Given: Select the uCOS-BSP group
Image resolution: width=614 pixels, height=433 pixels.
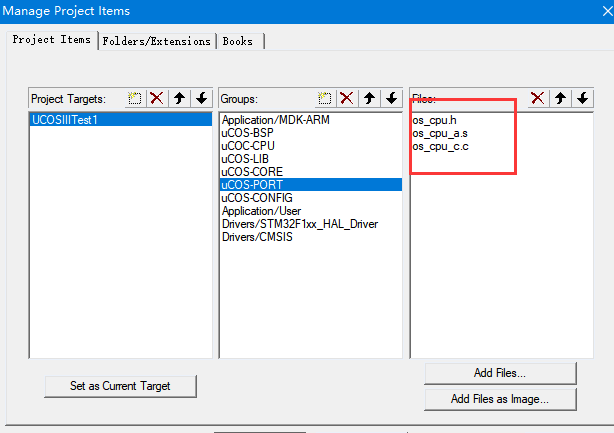Looking at the screenshot, I should pyautogui.click(x=311, y=133).
